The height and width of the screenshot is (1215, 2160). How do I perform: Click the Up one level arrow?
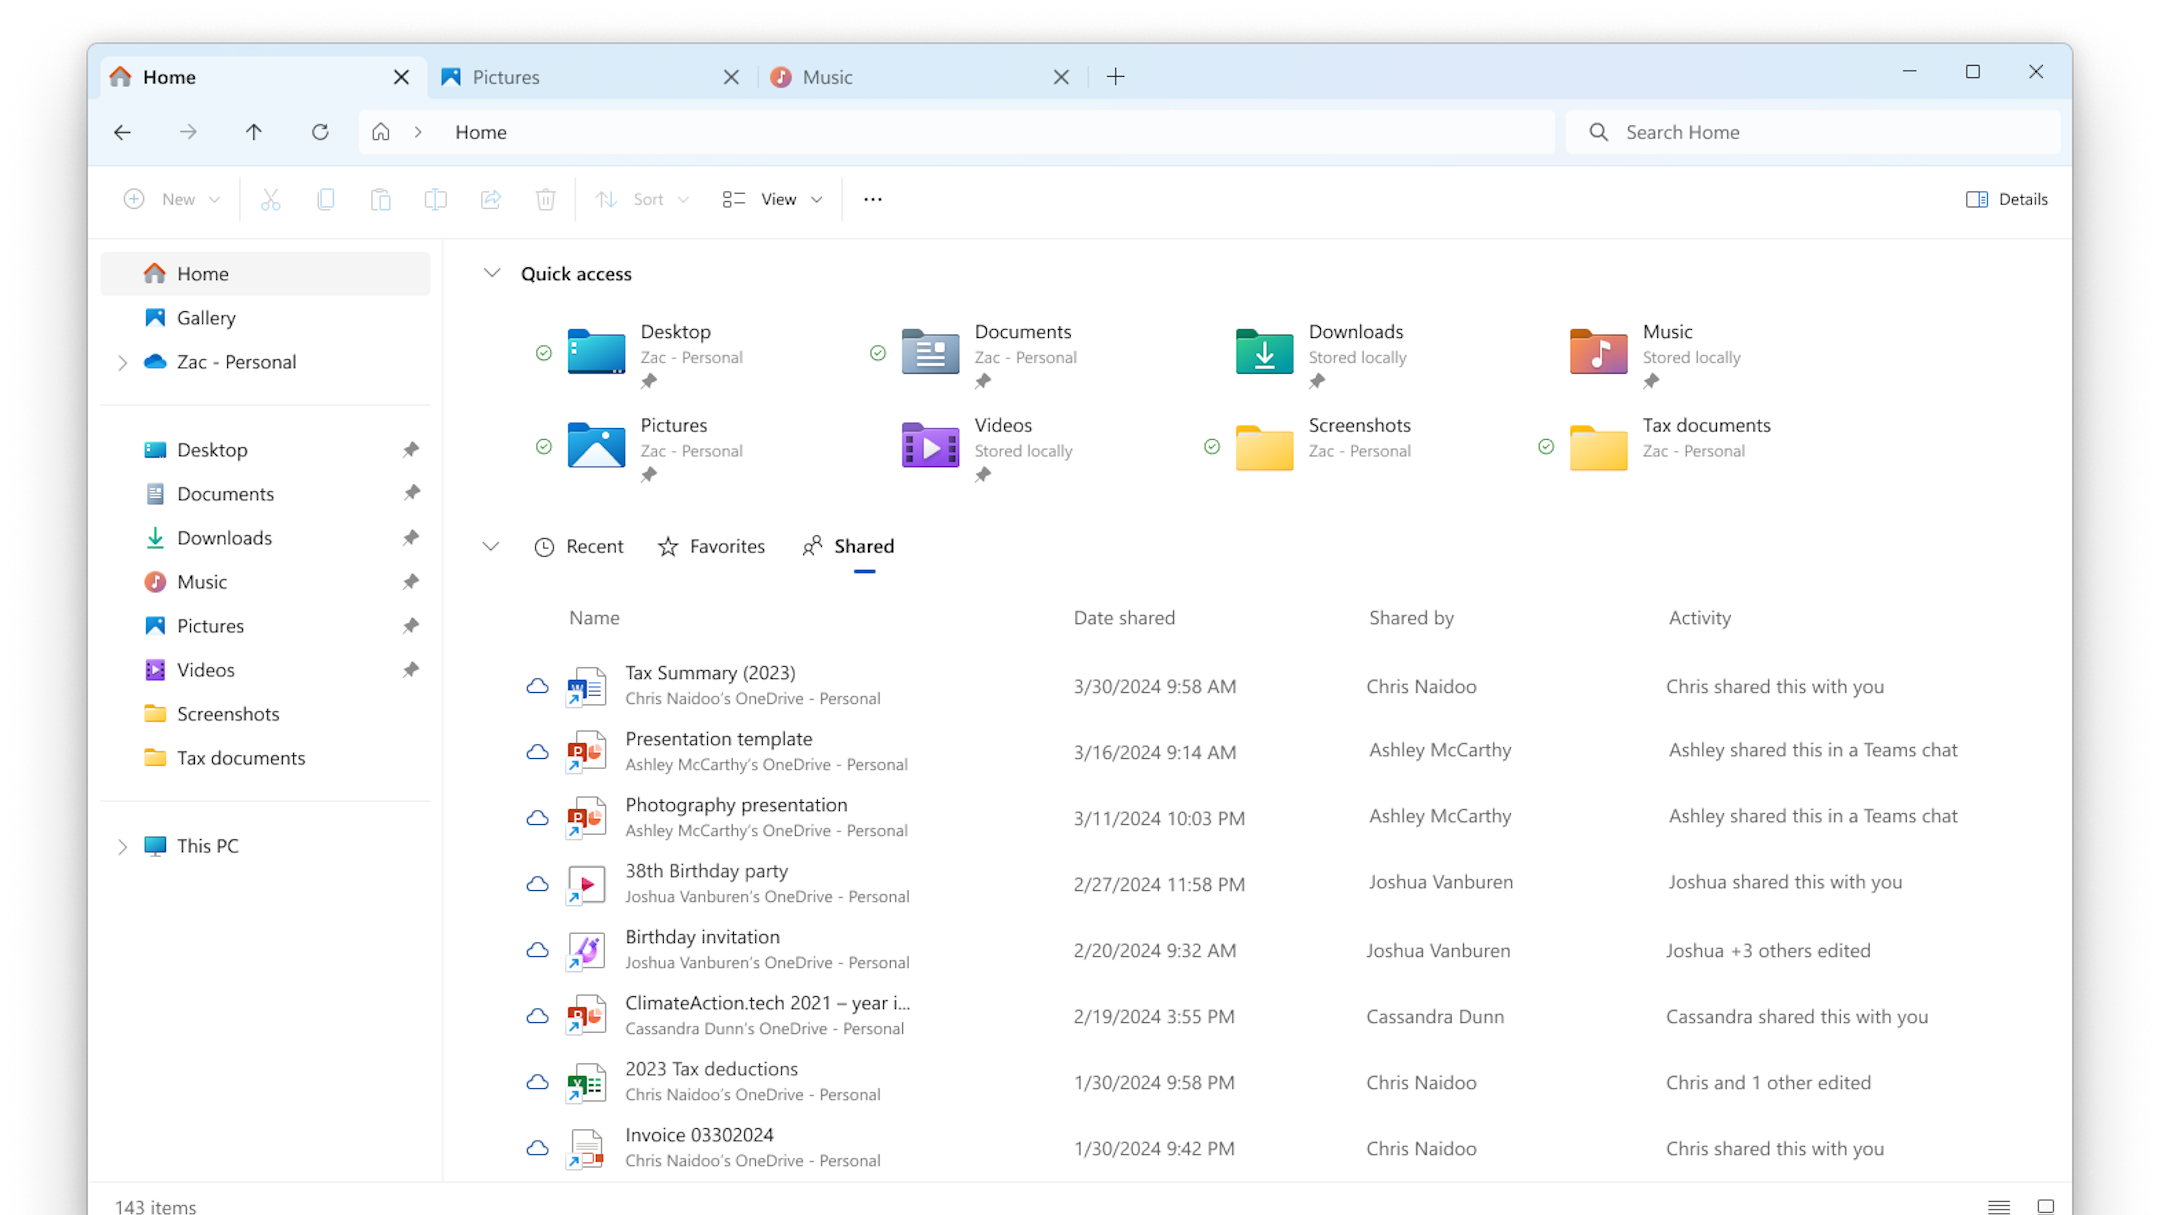click(254, 132)
